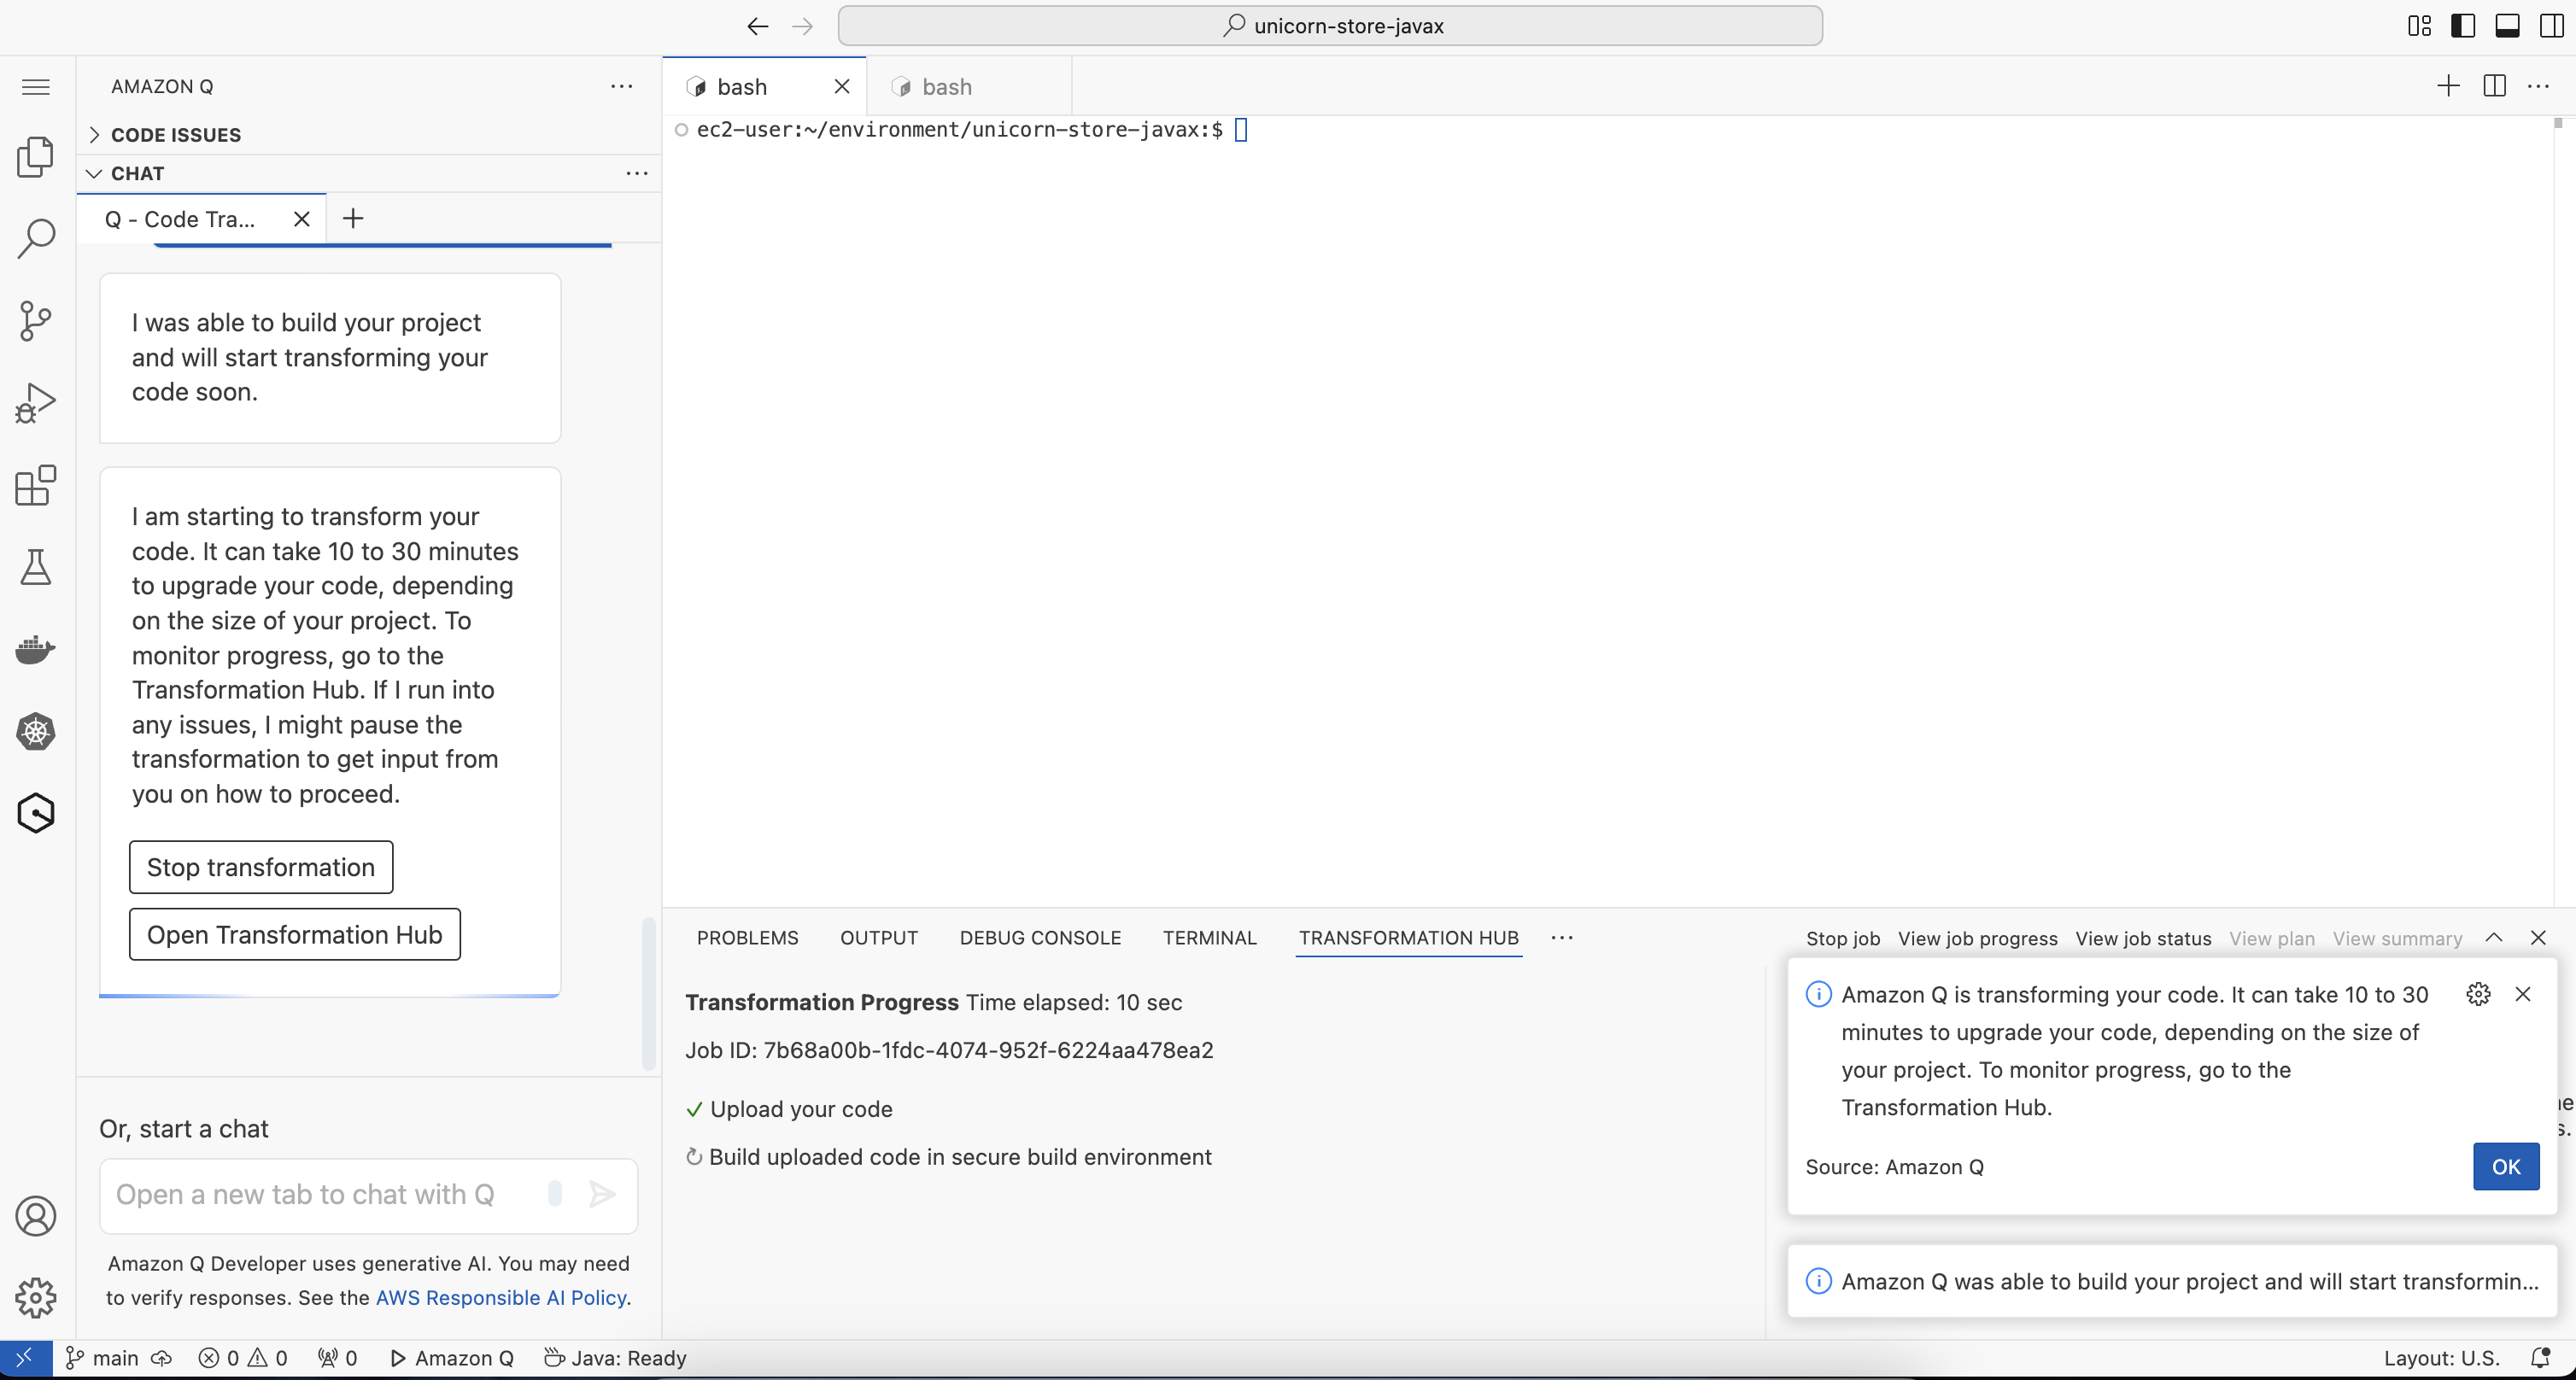This screenshot has width=2576, height=1380.
Task: Expand the CODE ISSUES section
Action: click(x=176, y=135)
